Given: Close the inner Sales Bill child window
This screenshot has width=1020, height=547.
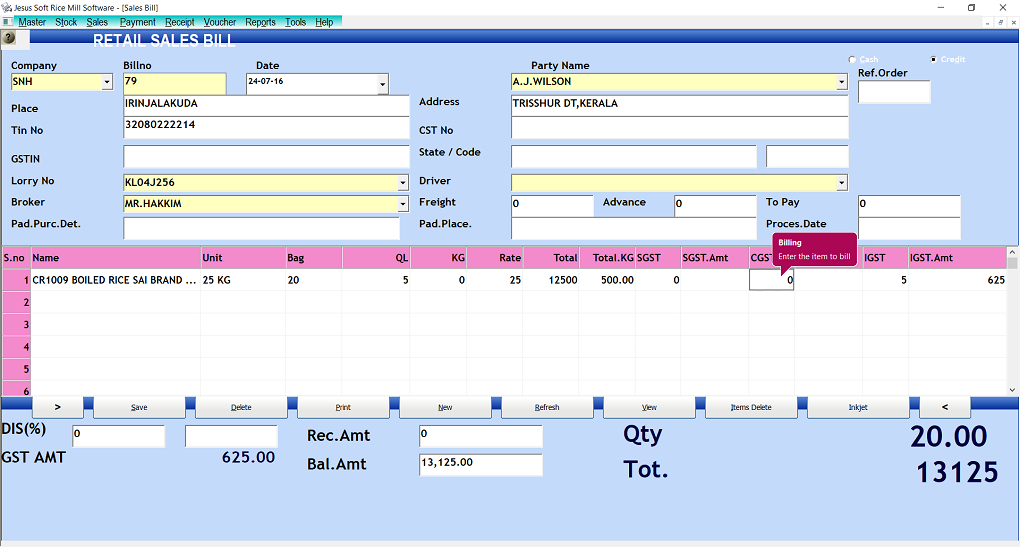Looking at the screenshot, I should [1012, 22].
